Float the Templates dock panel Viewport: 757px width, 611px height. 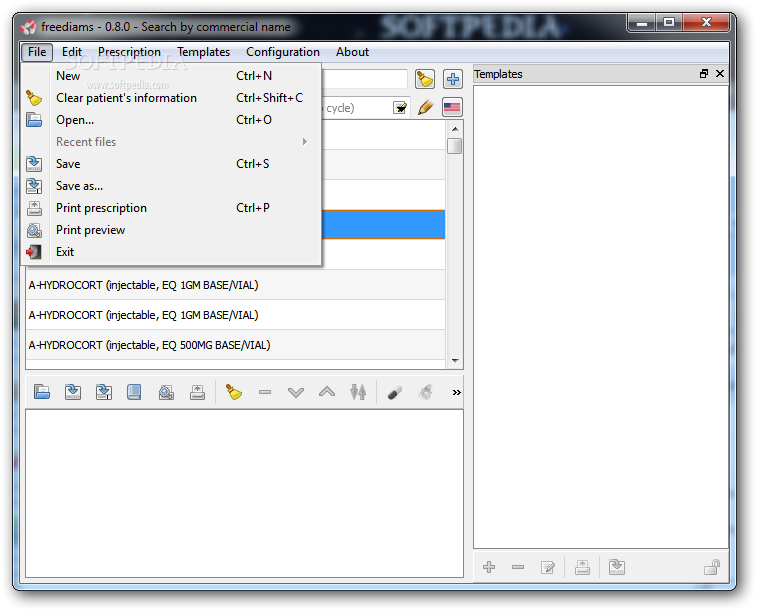tap(704, 73)
